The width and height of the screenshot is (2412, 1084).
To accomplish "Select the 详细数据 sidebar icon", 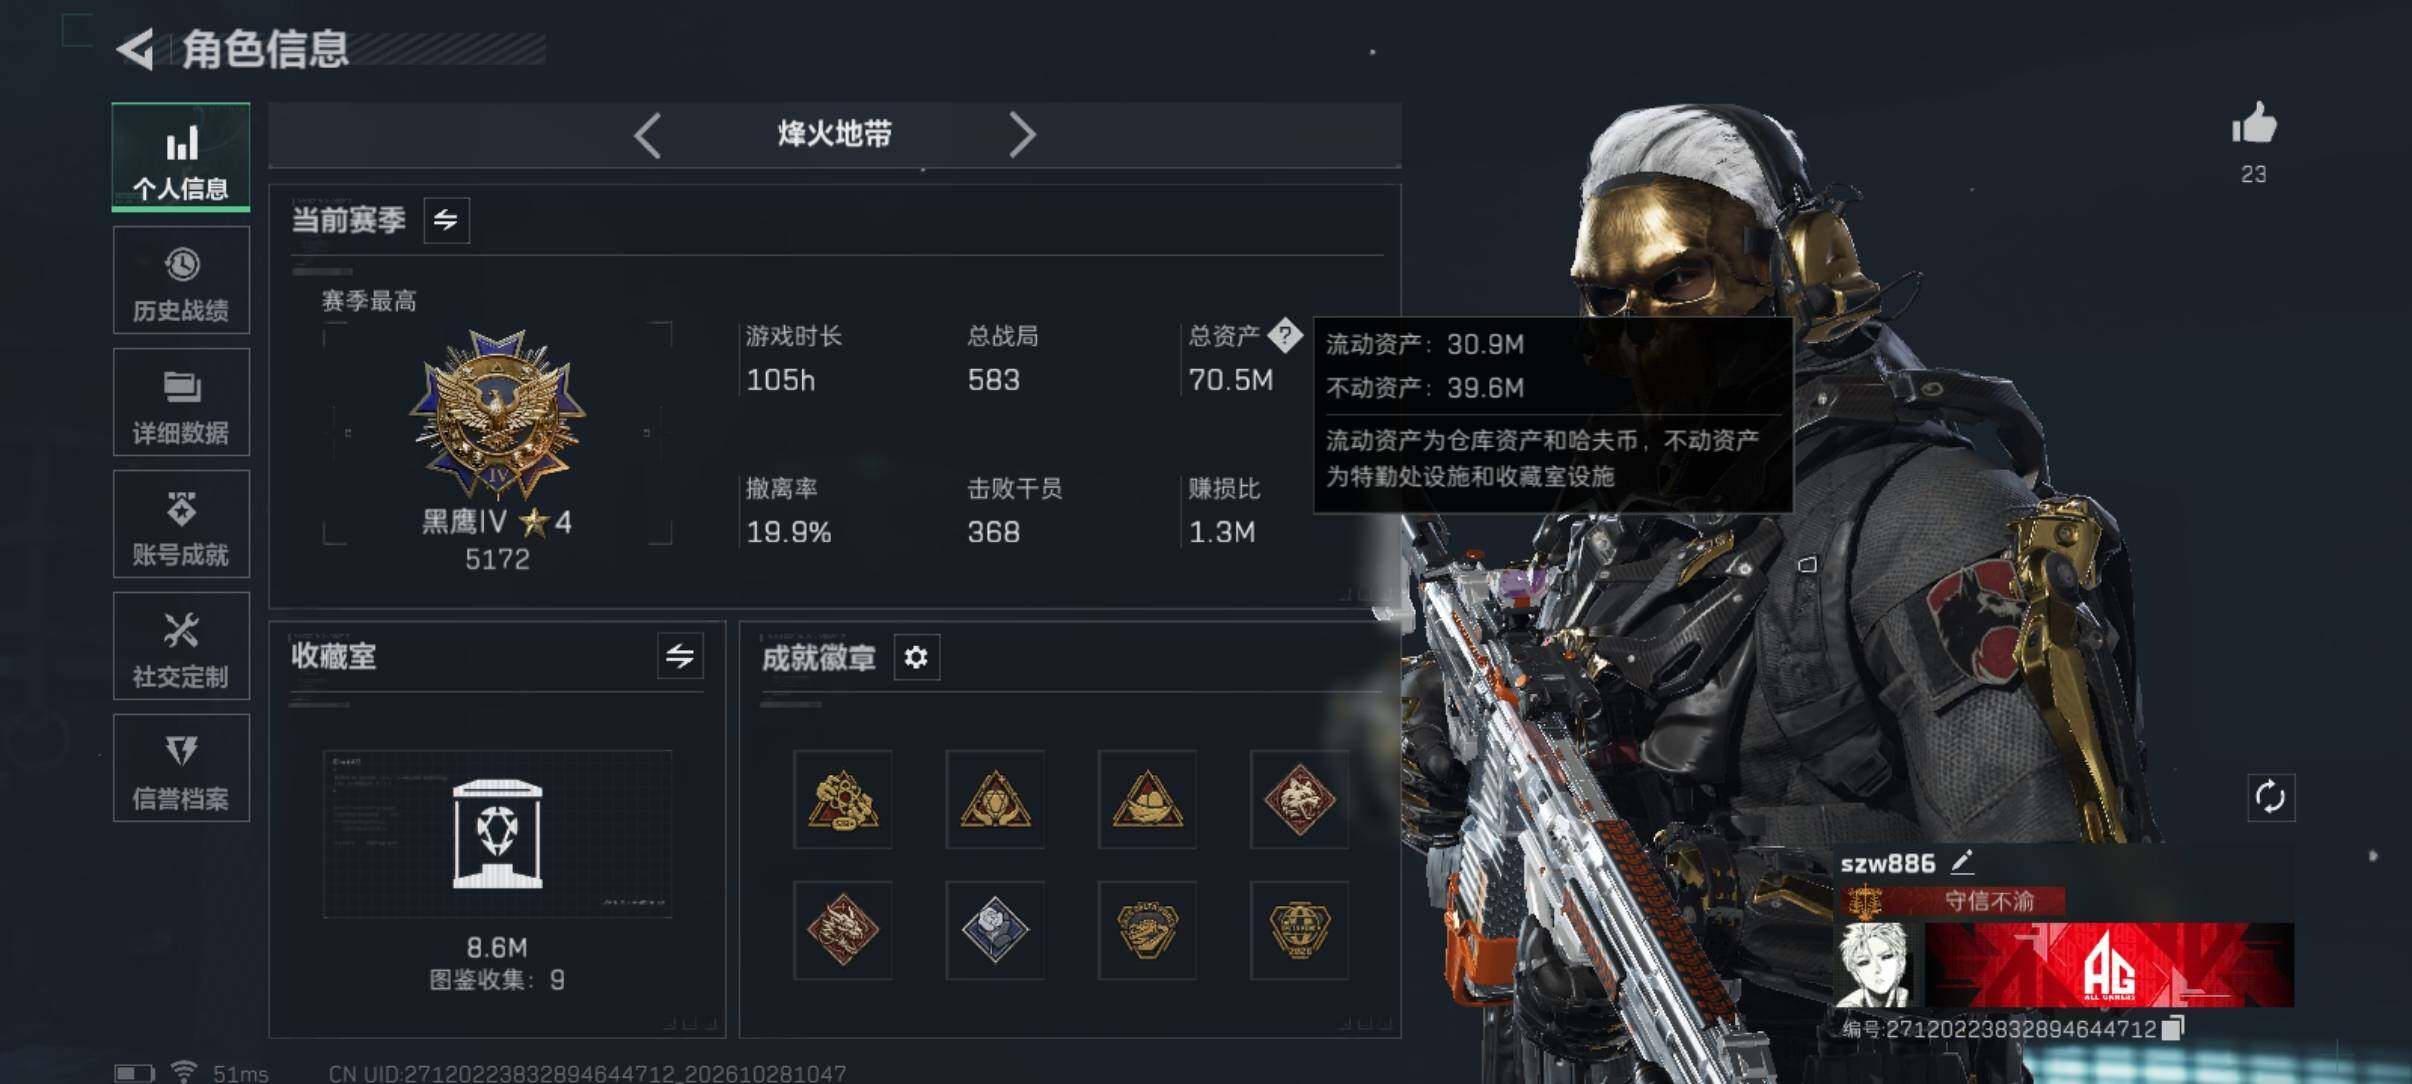I will coord(181,402).
